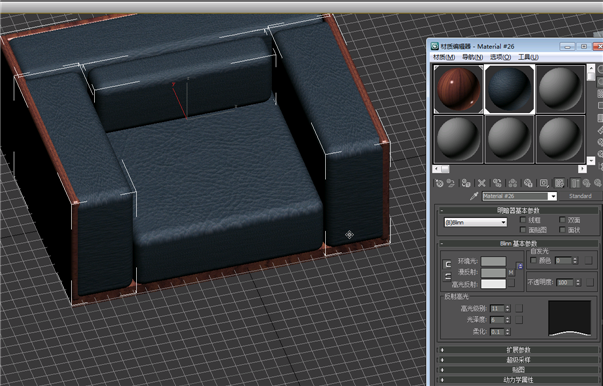Click the 高光反射 specular color swatch

[x=493, y=284]
